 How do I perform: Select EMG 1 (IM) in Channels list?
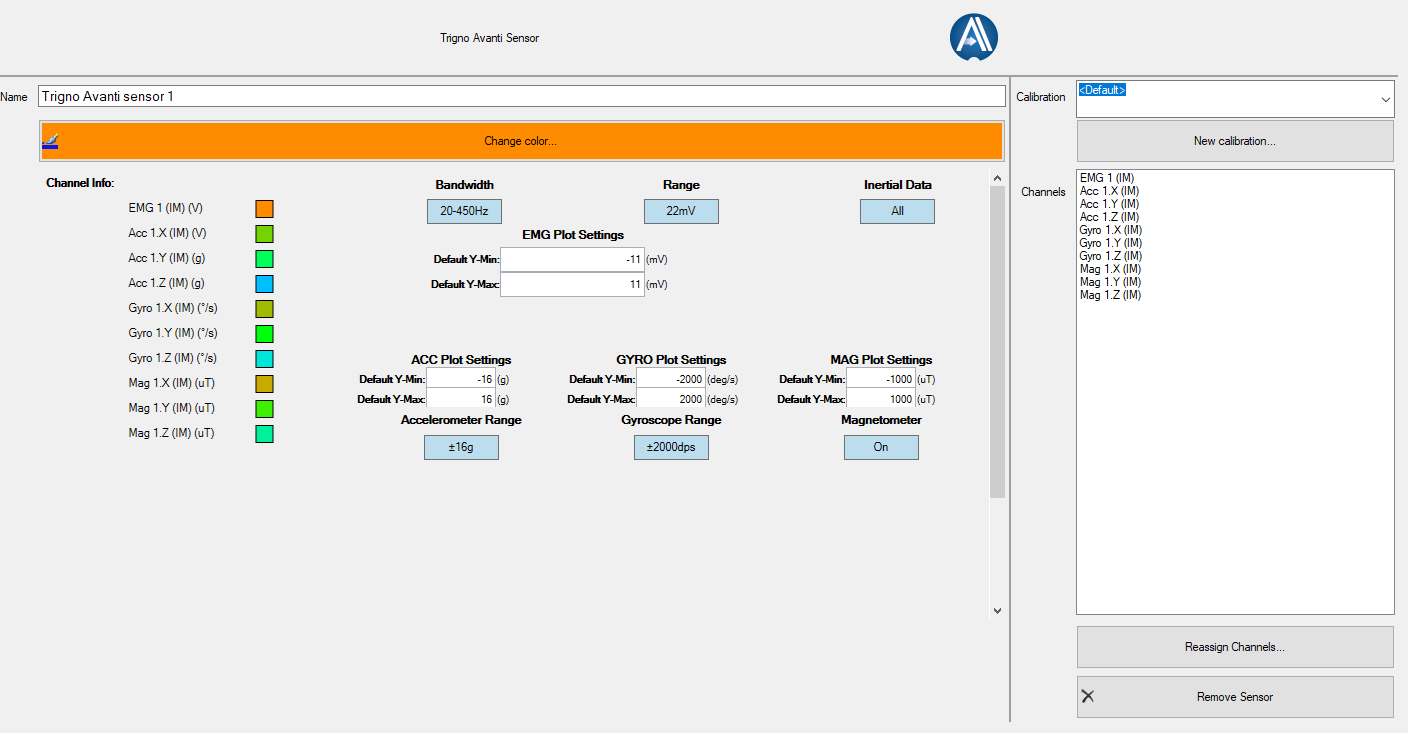[x=1109, y=178]
